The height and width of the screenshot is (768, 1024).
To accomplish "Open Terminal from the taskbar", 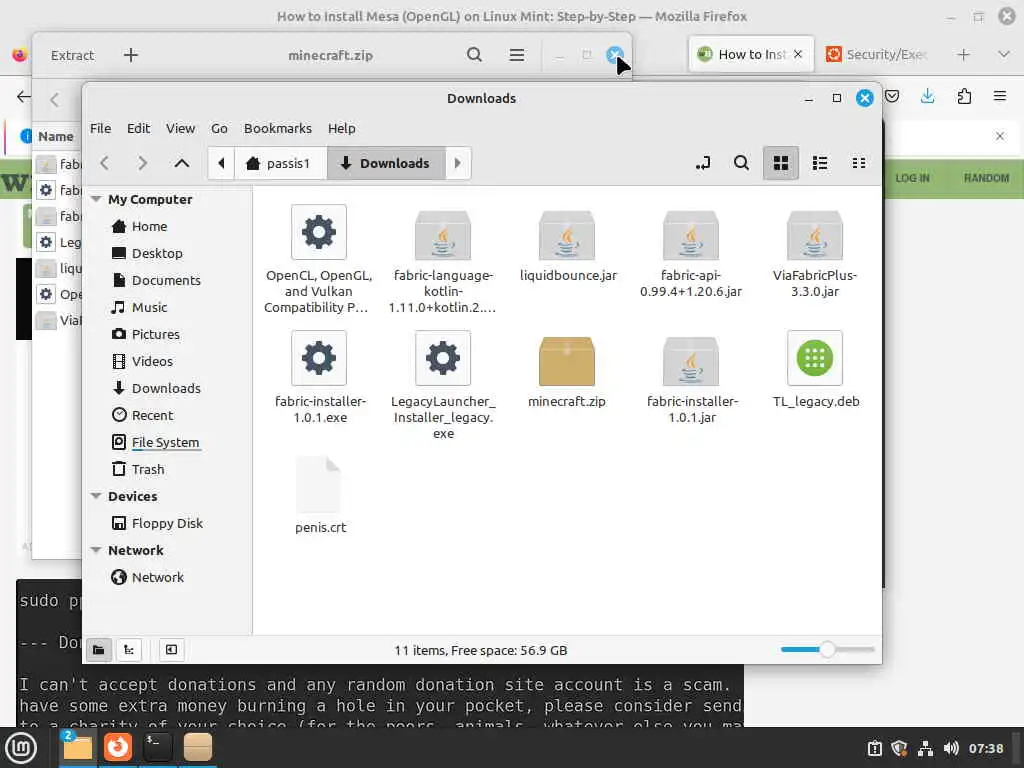I will pos(157,747).
